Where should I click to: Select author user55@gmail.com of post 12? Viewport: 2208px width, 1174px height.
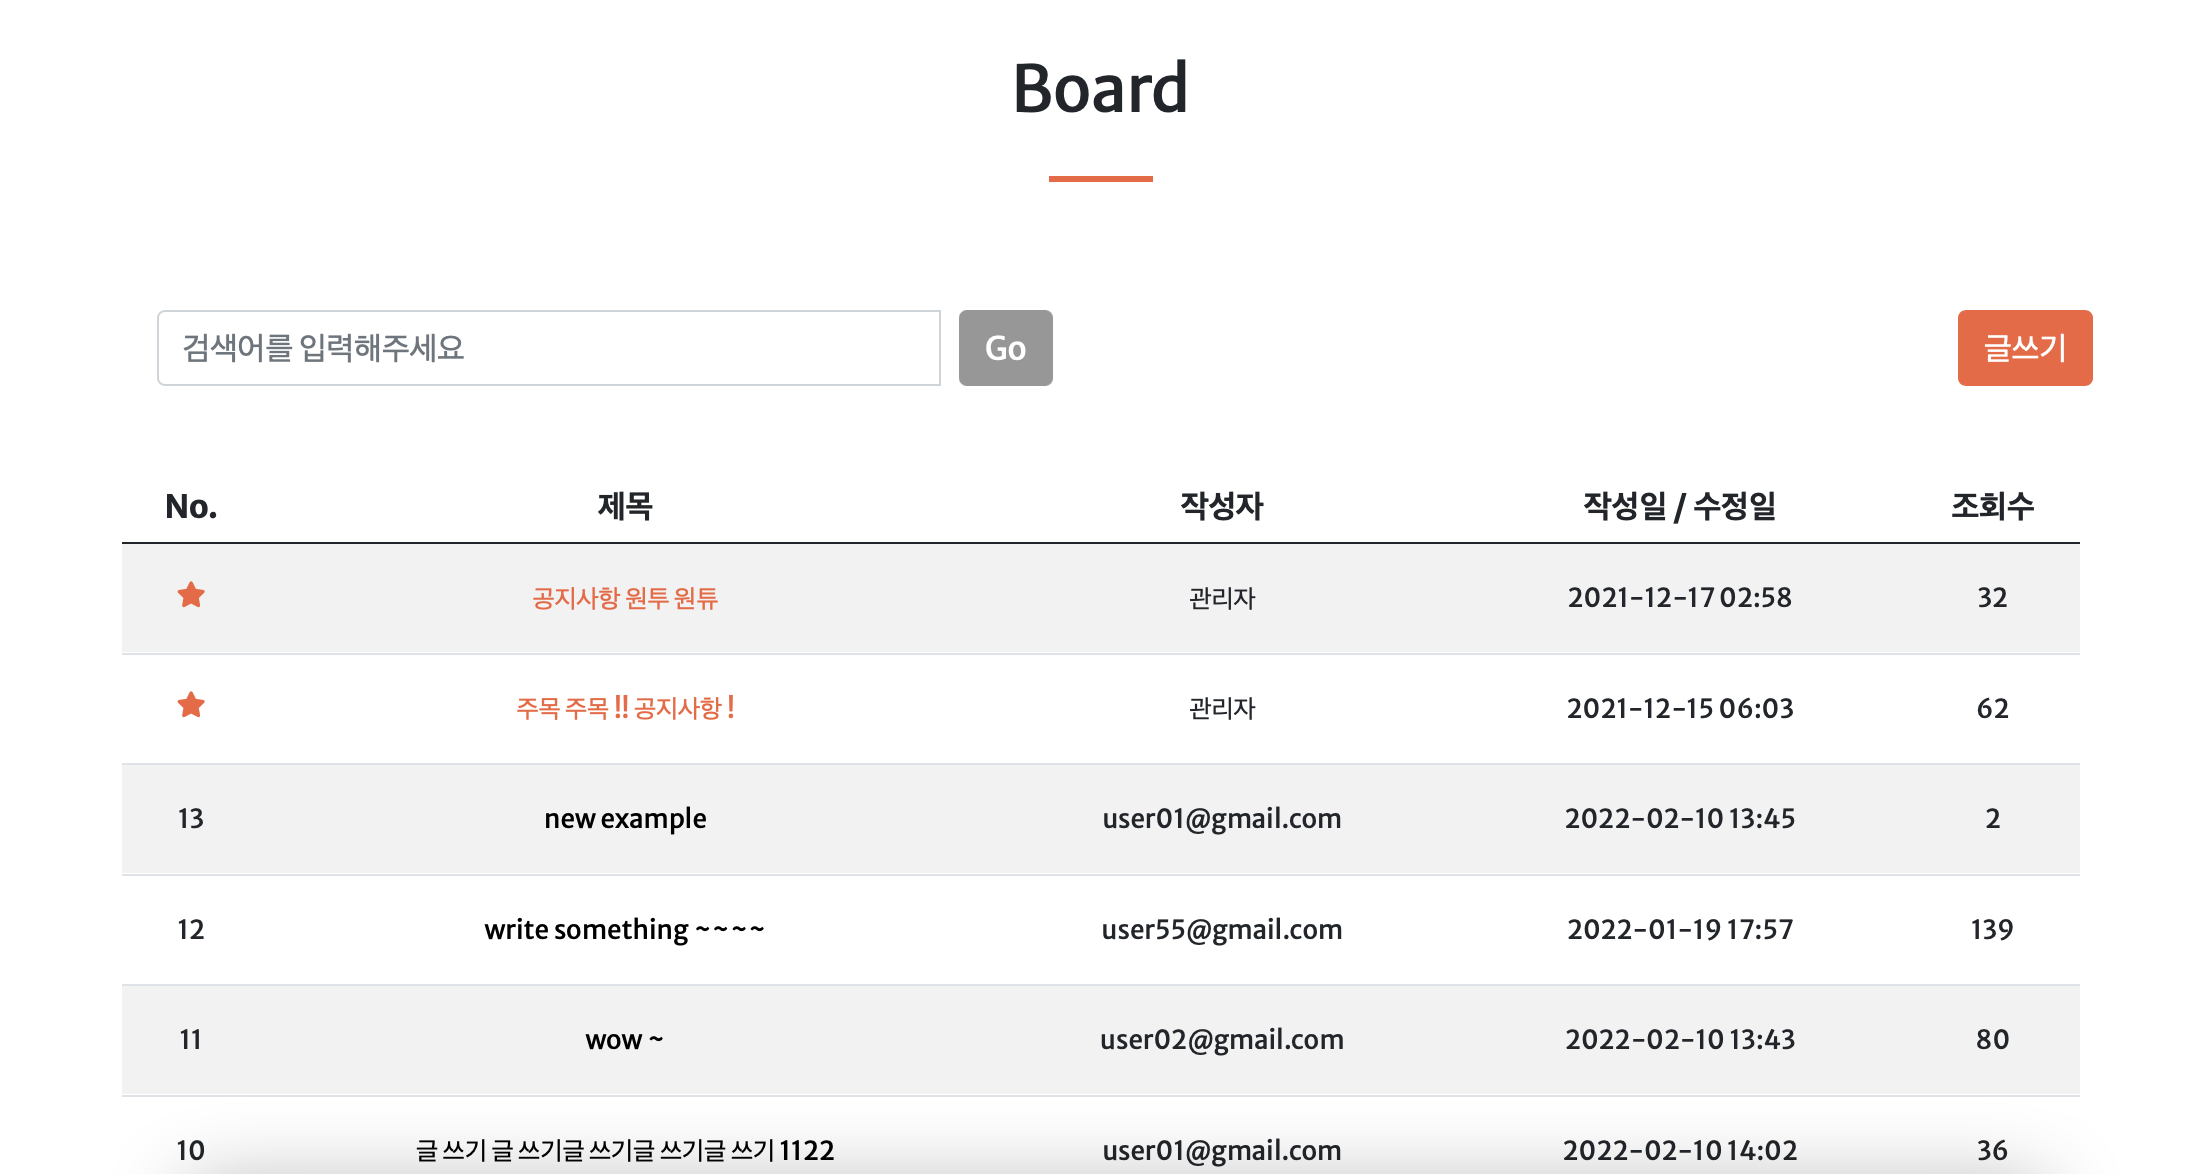tap(1221, 929)
